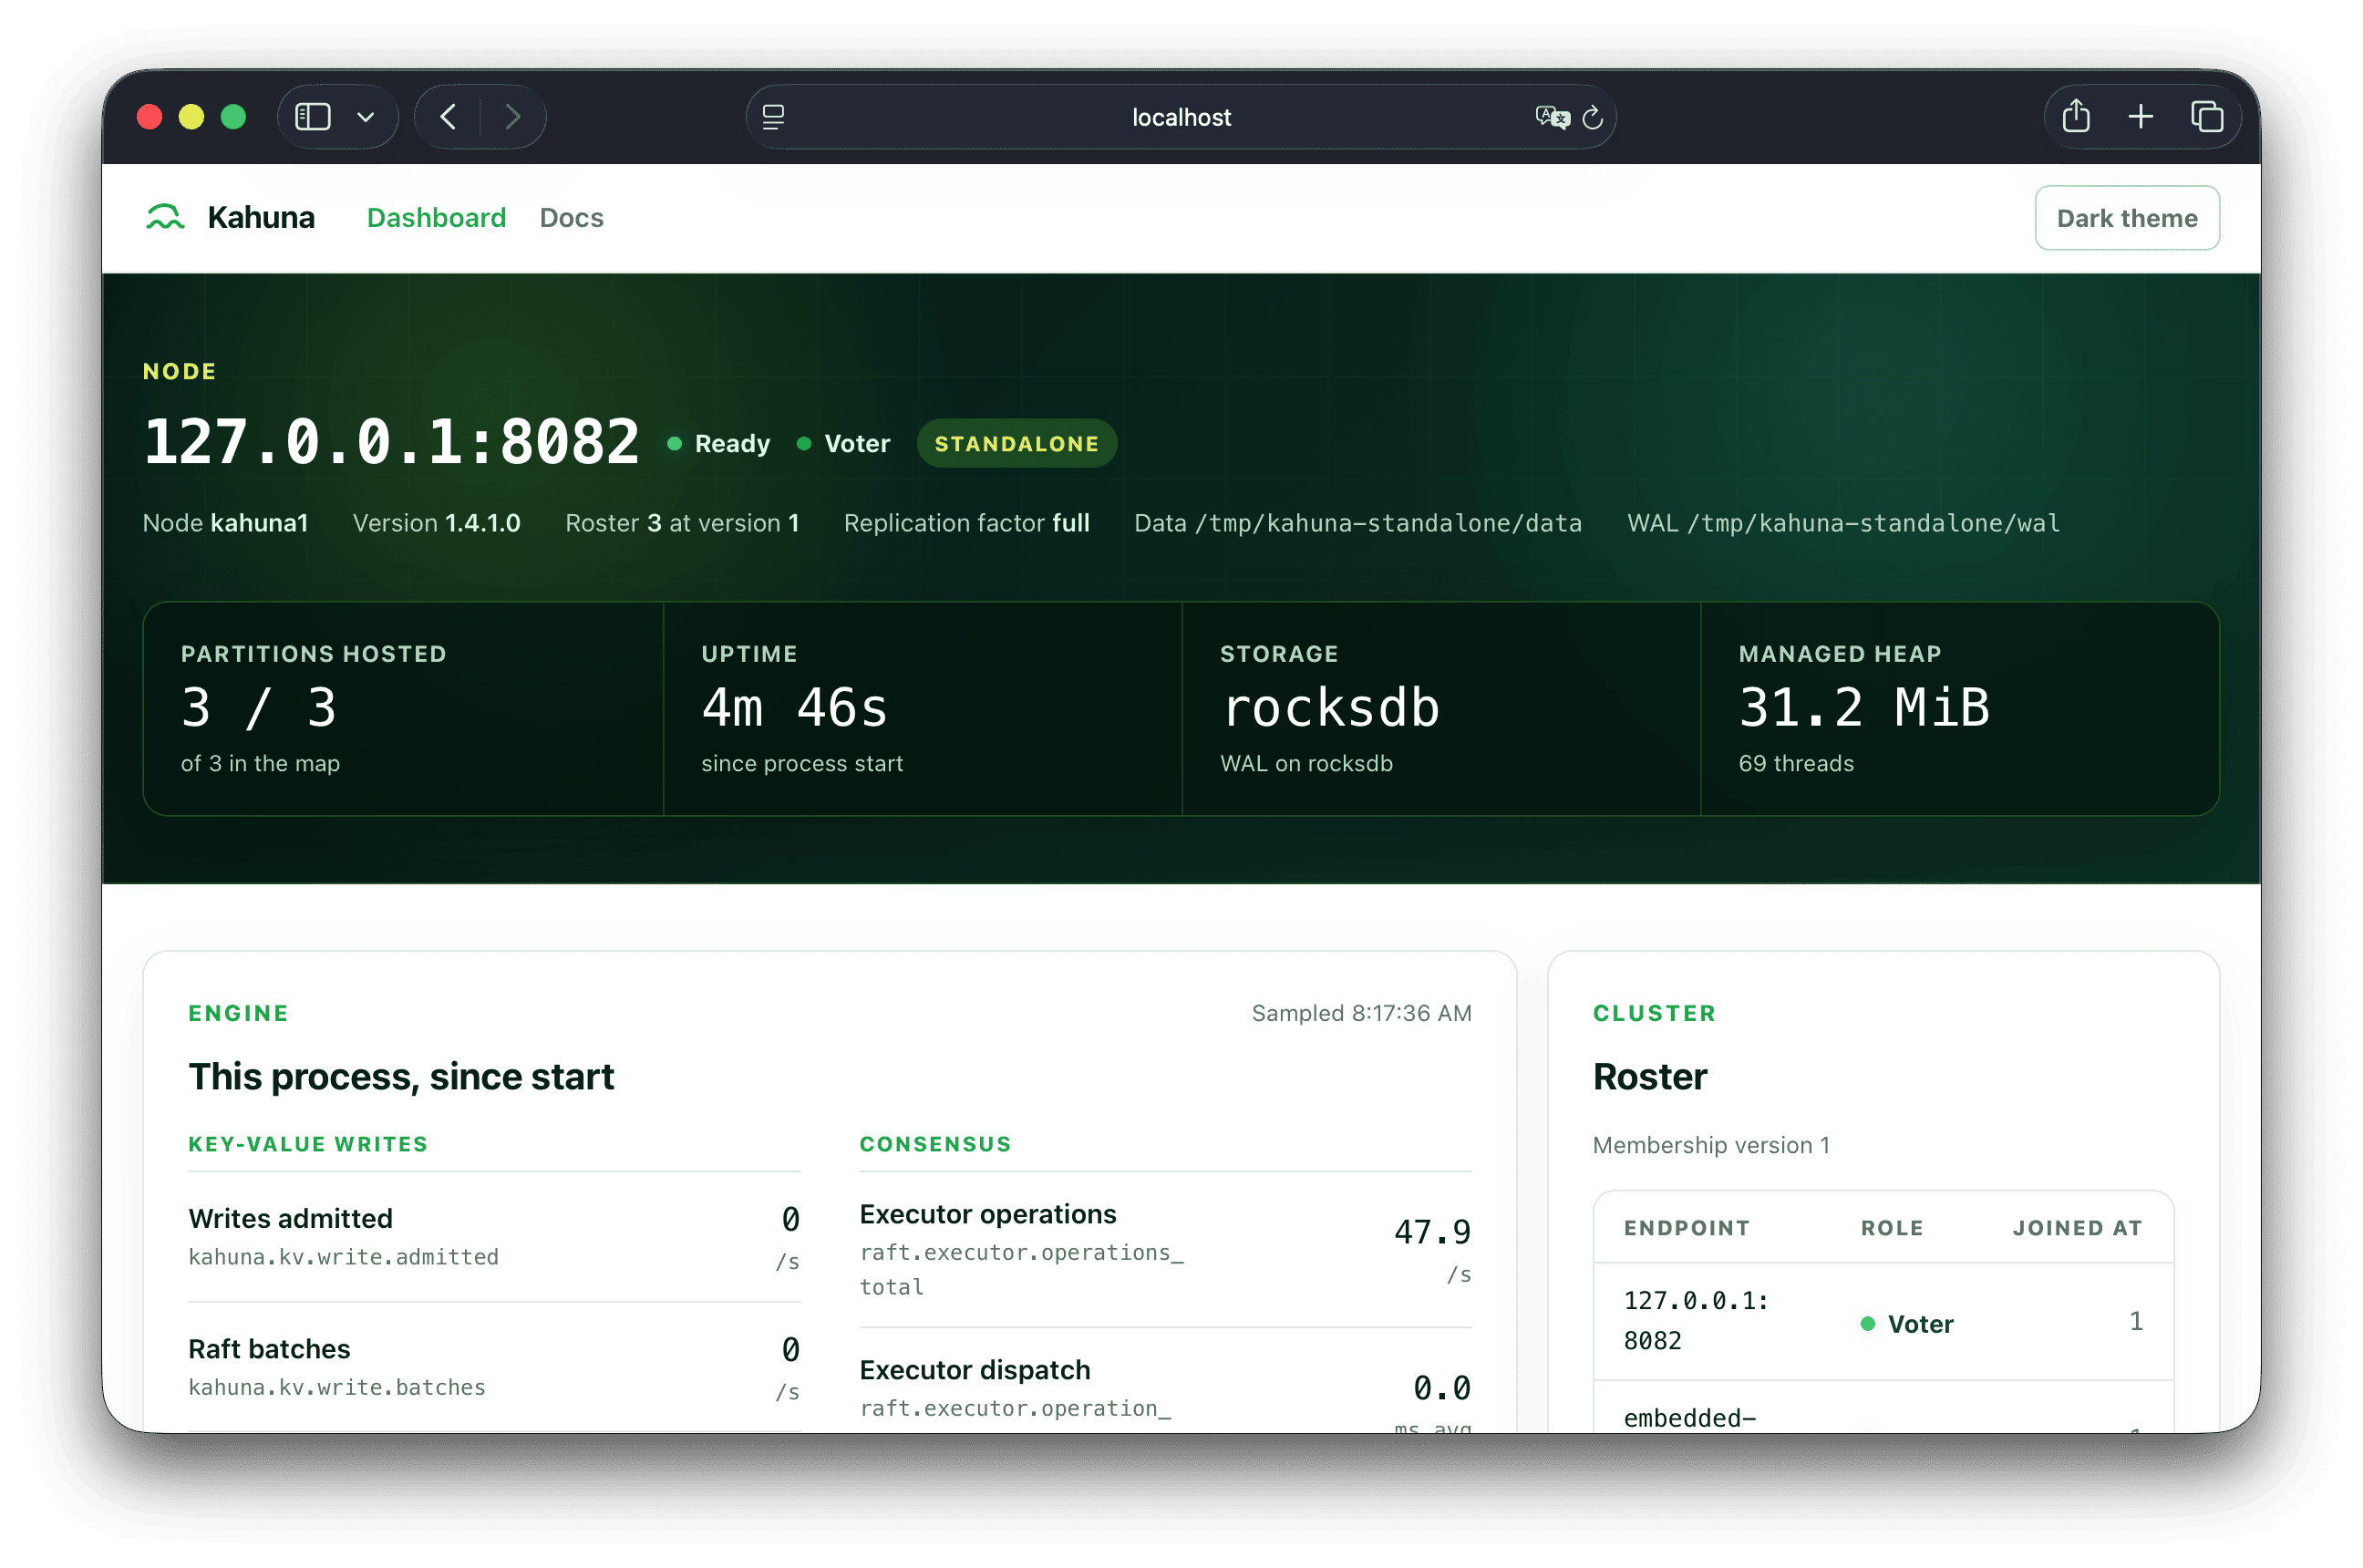Click the Executor dispatch metric label
Screen dimensions: 2363x1568
pyautogui.click(x=975, y=1370)
